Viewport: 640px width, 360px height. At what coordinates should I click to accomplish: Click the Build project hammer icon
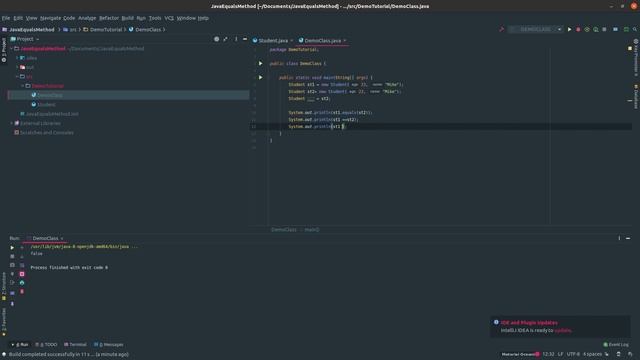pyautogui.click(x=502, y=29)
